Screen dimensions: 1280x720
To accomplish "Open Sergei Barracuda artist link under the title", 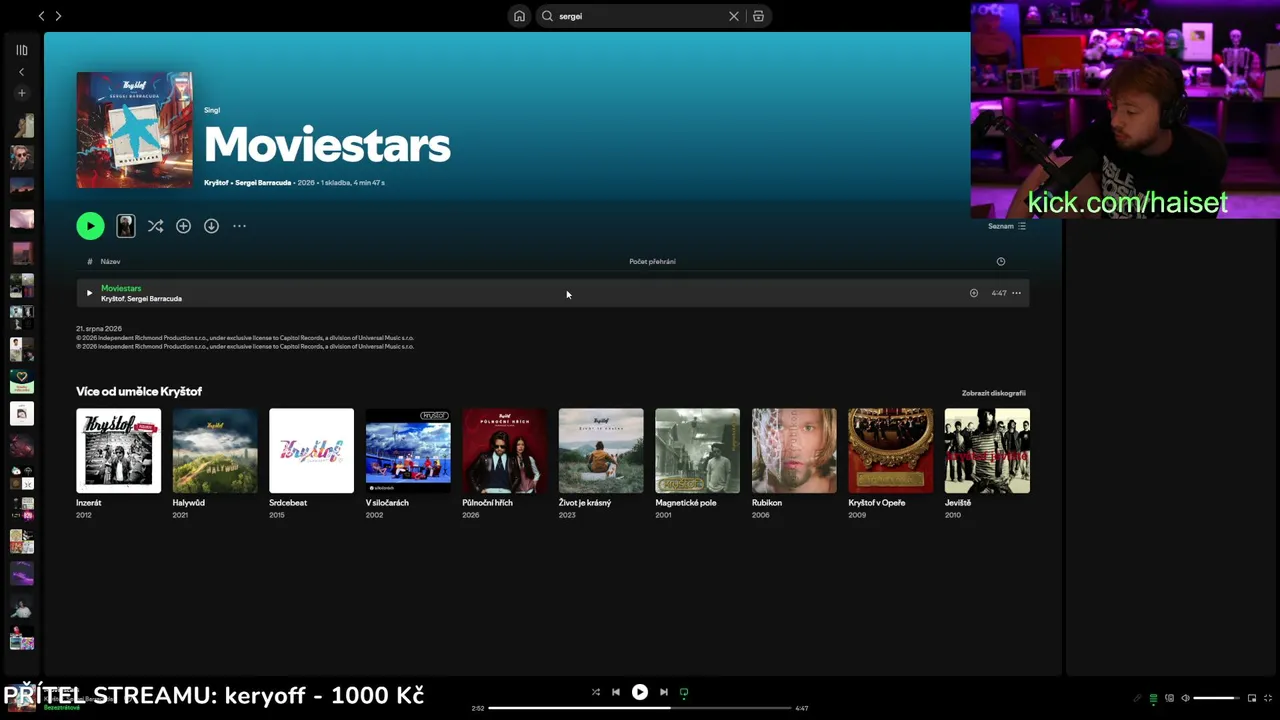I will tap(263, 183).
